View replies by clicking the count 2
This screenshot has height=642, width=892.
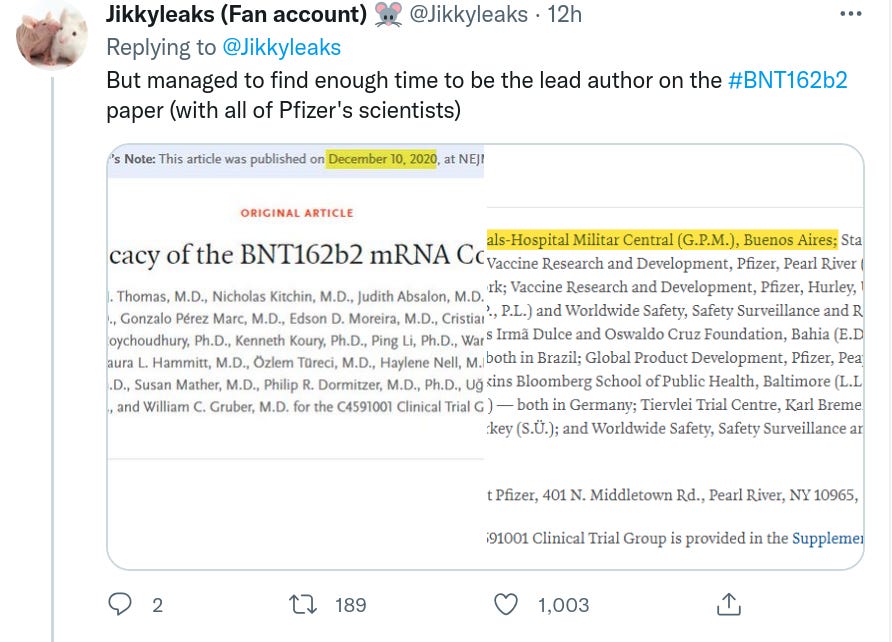pos(156,604)
